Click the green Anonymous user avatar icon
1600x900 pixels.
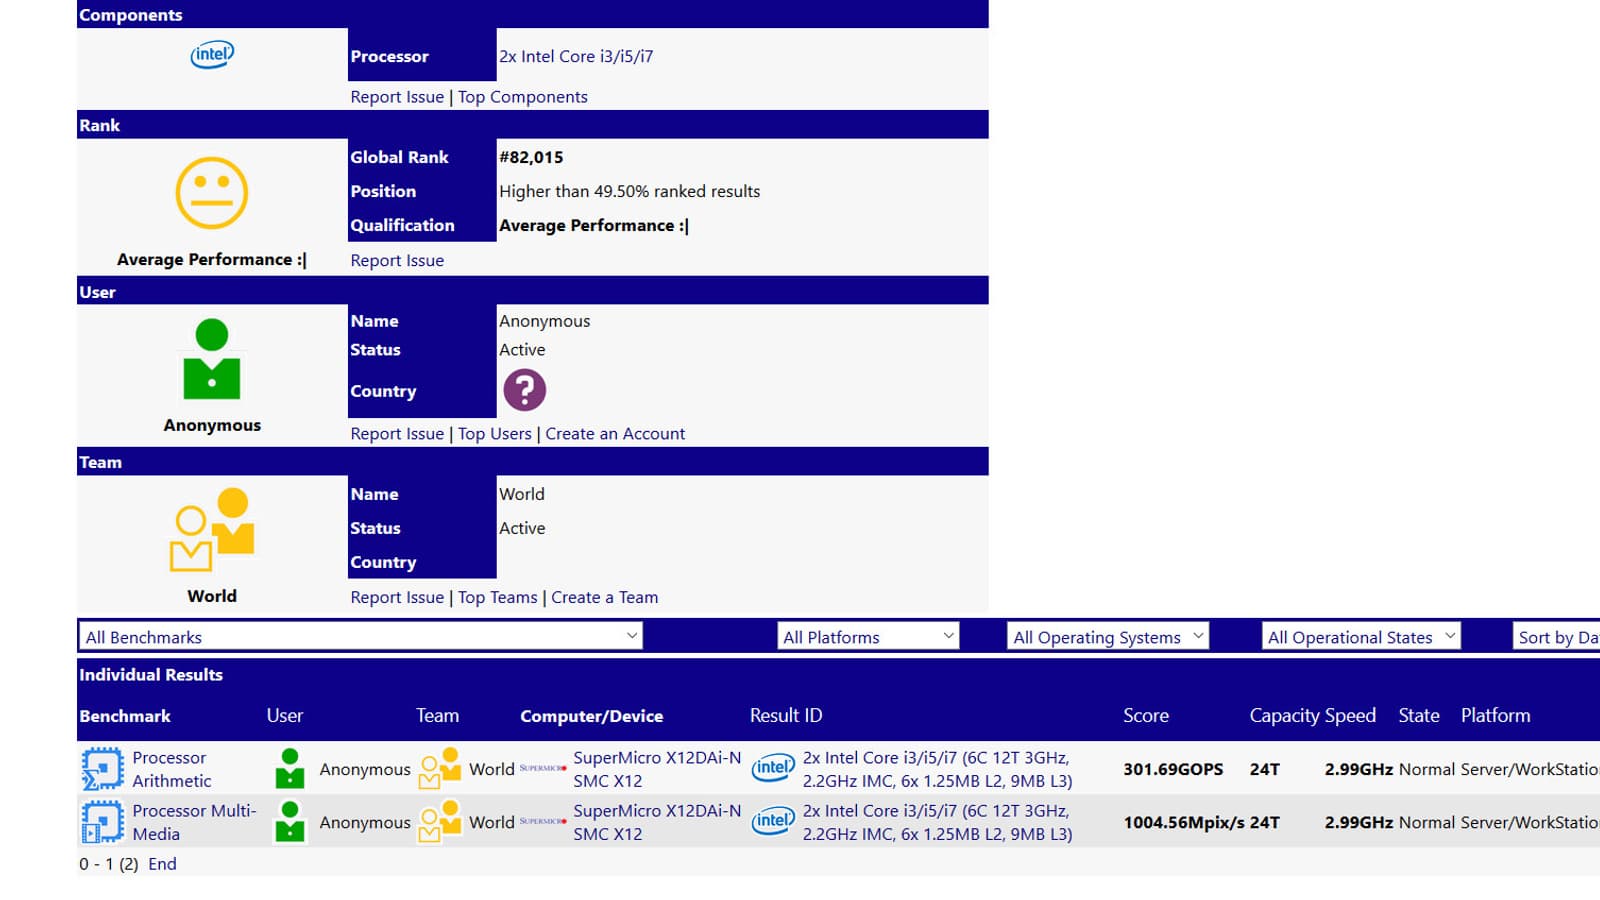pos(212,359)
